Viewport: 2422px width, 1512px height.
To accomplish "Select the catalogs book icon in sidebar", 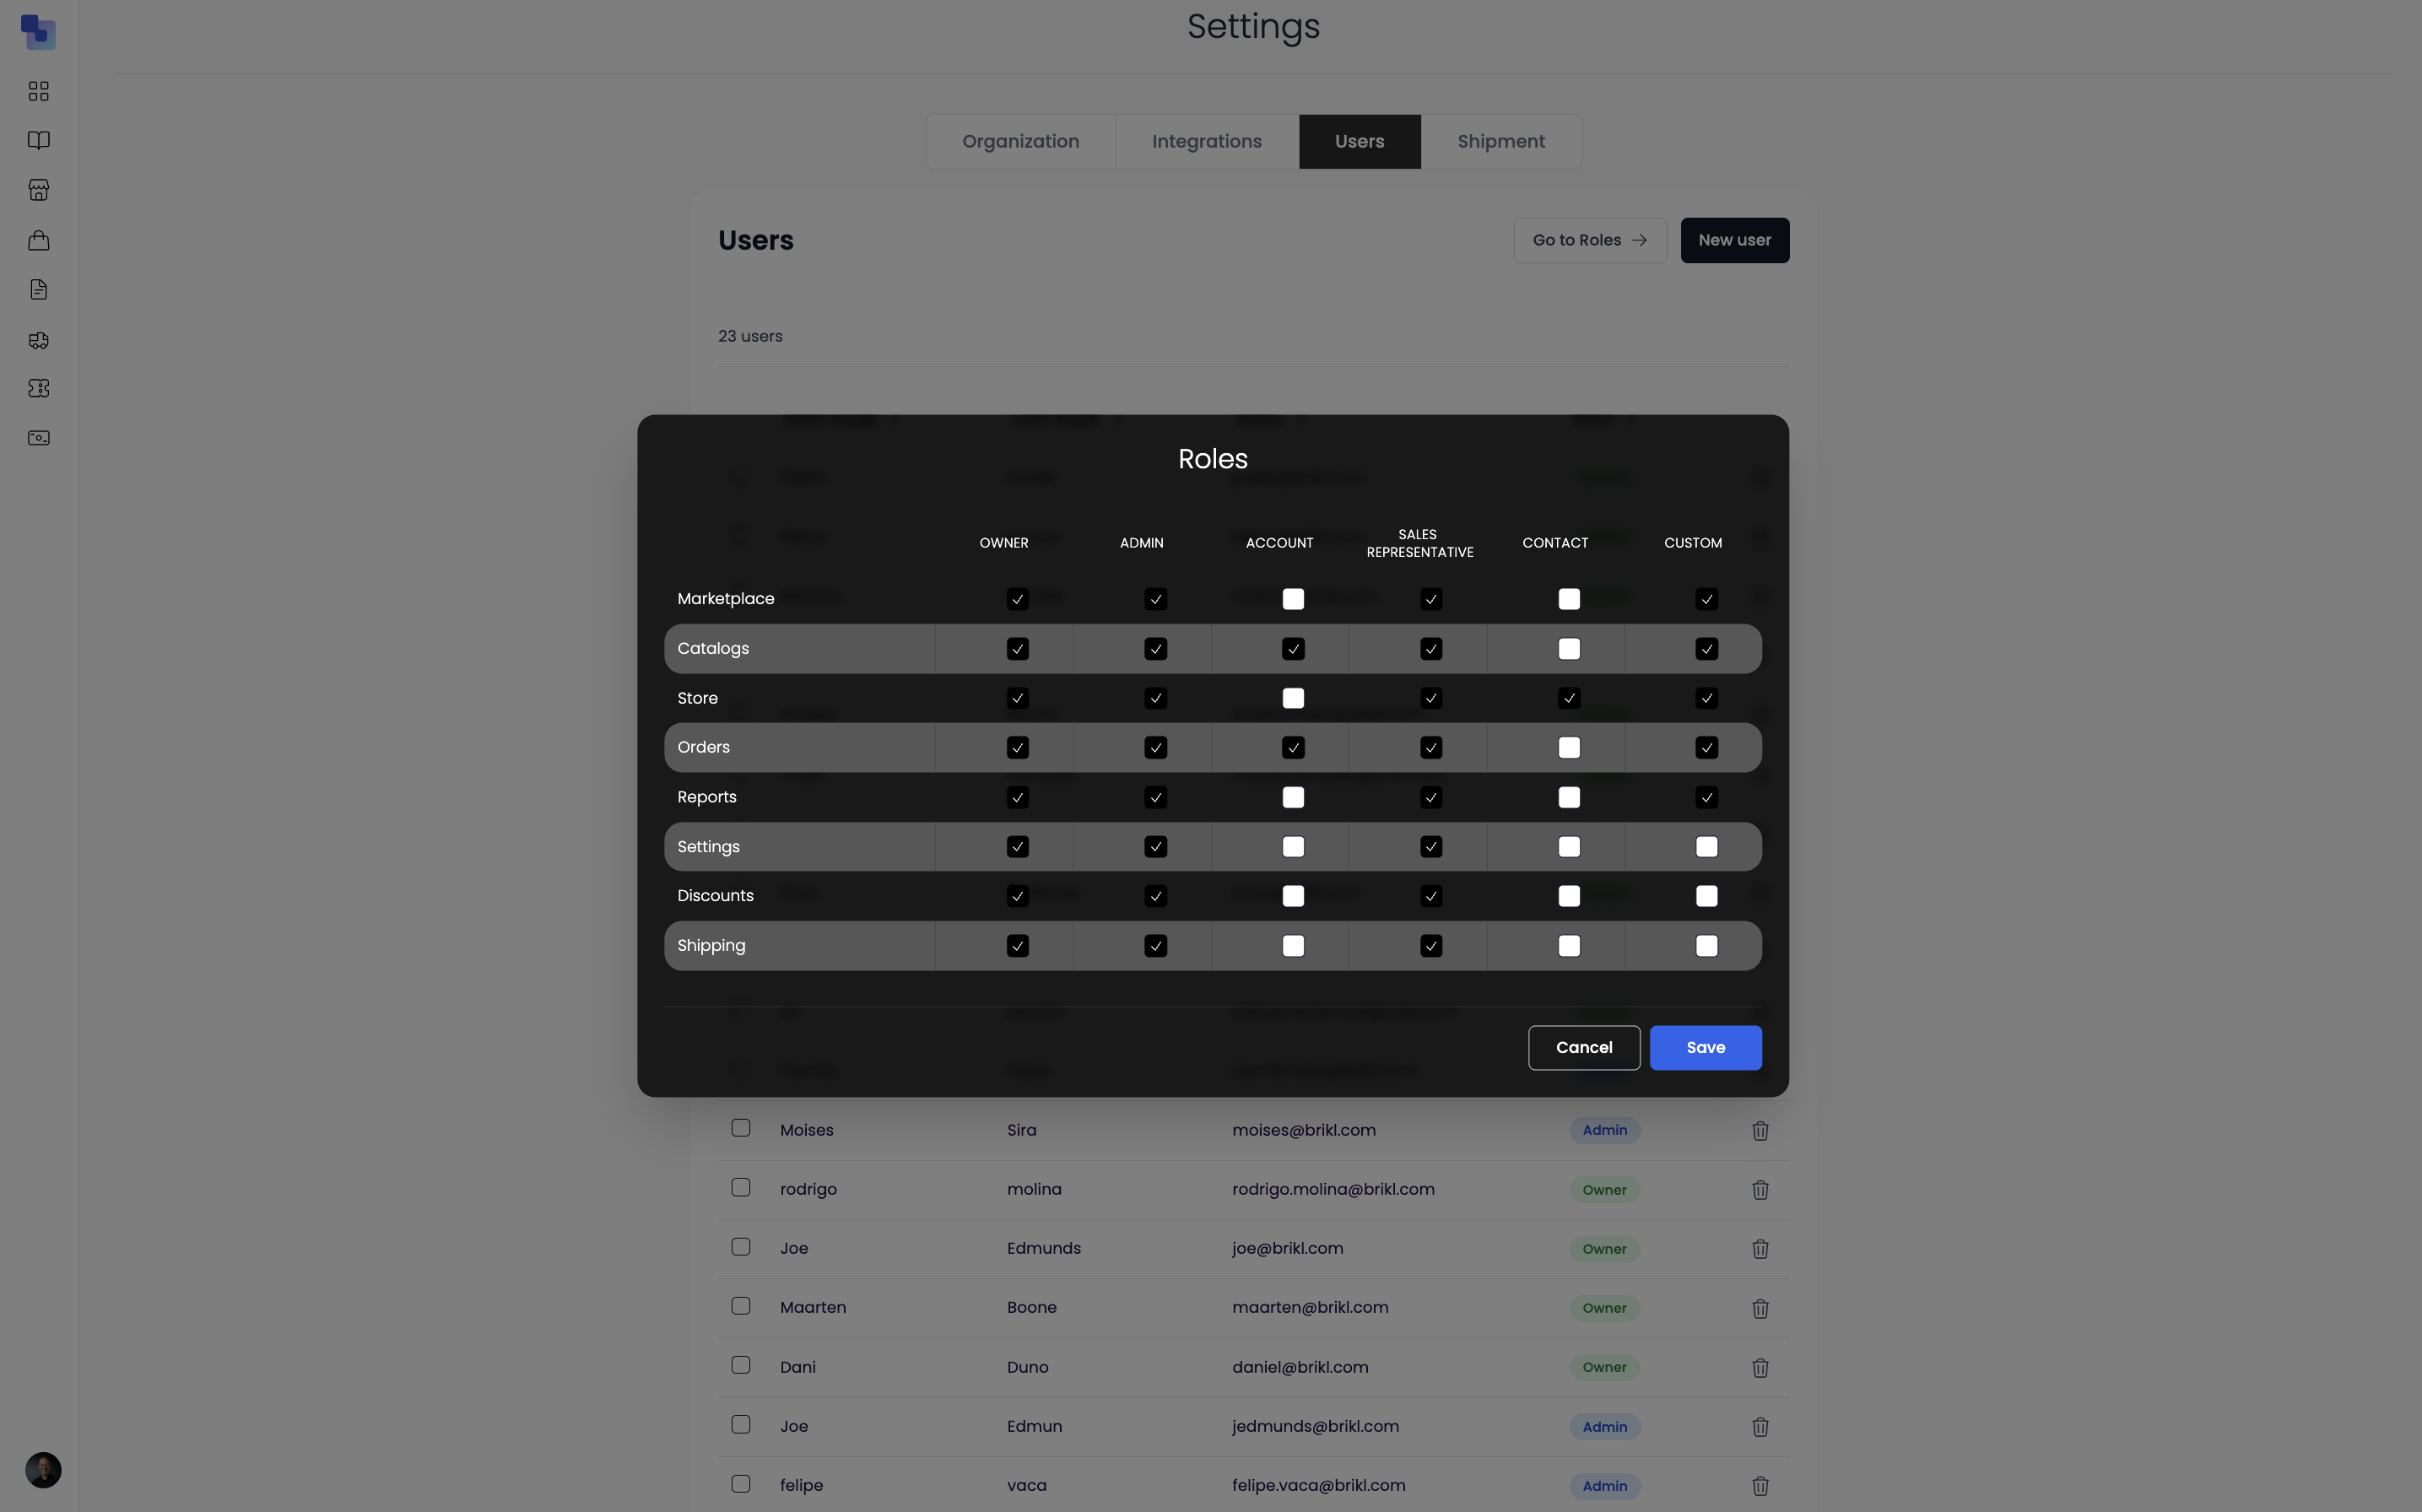I will (39, 140).
